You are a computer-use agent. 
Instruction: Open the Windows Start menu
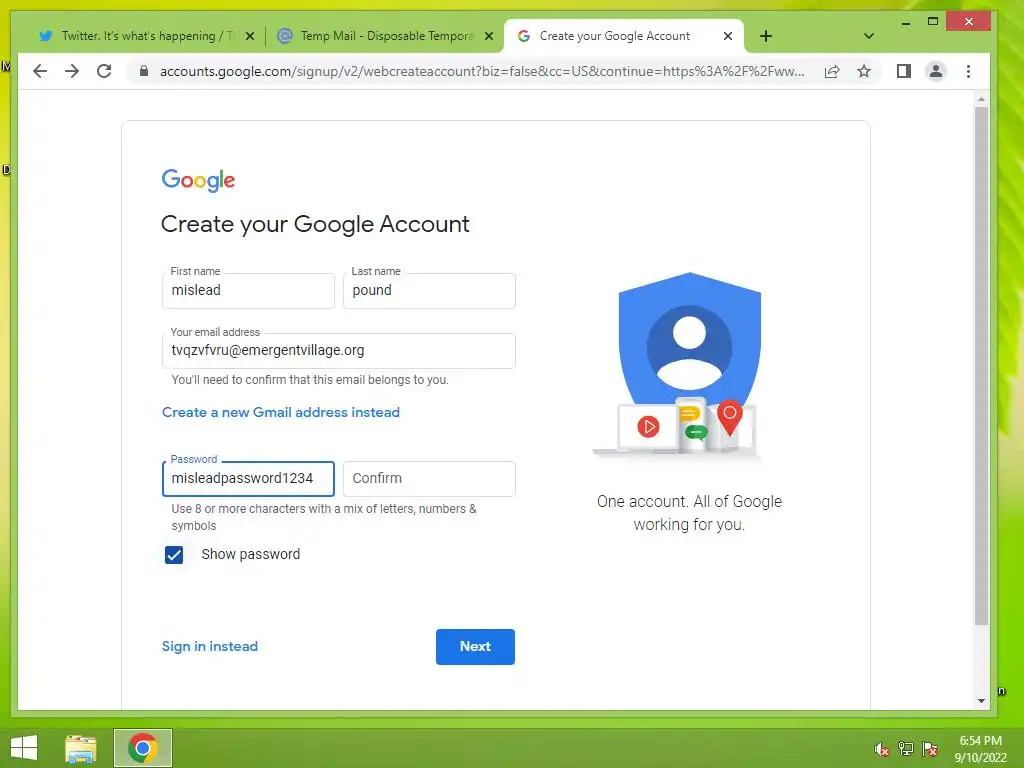pos(24,748)
